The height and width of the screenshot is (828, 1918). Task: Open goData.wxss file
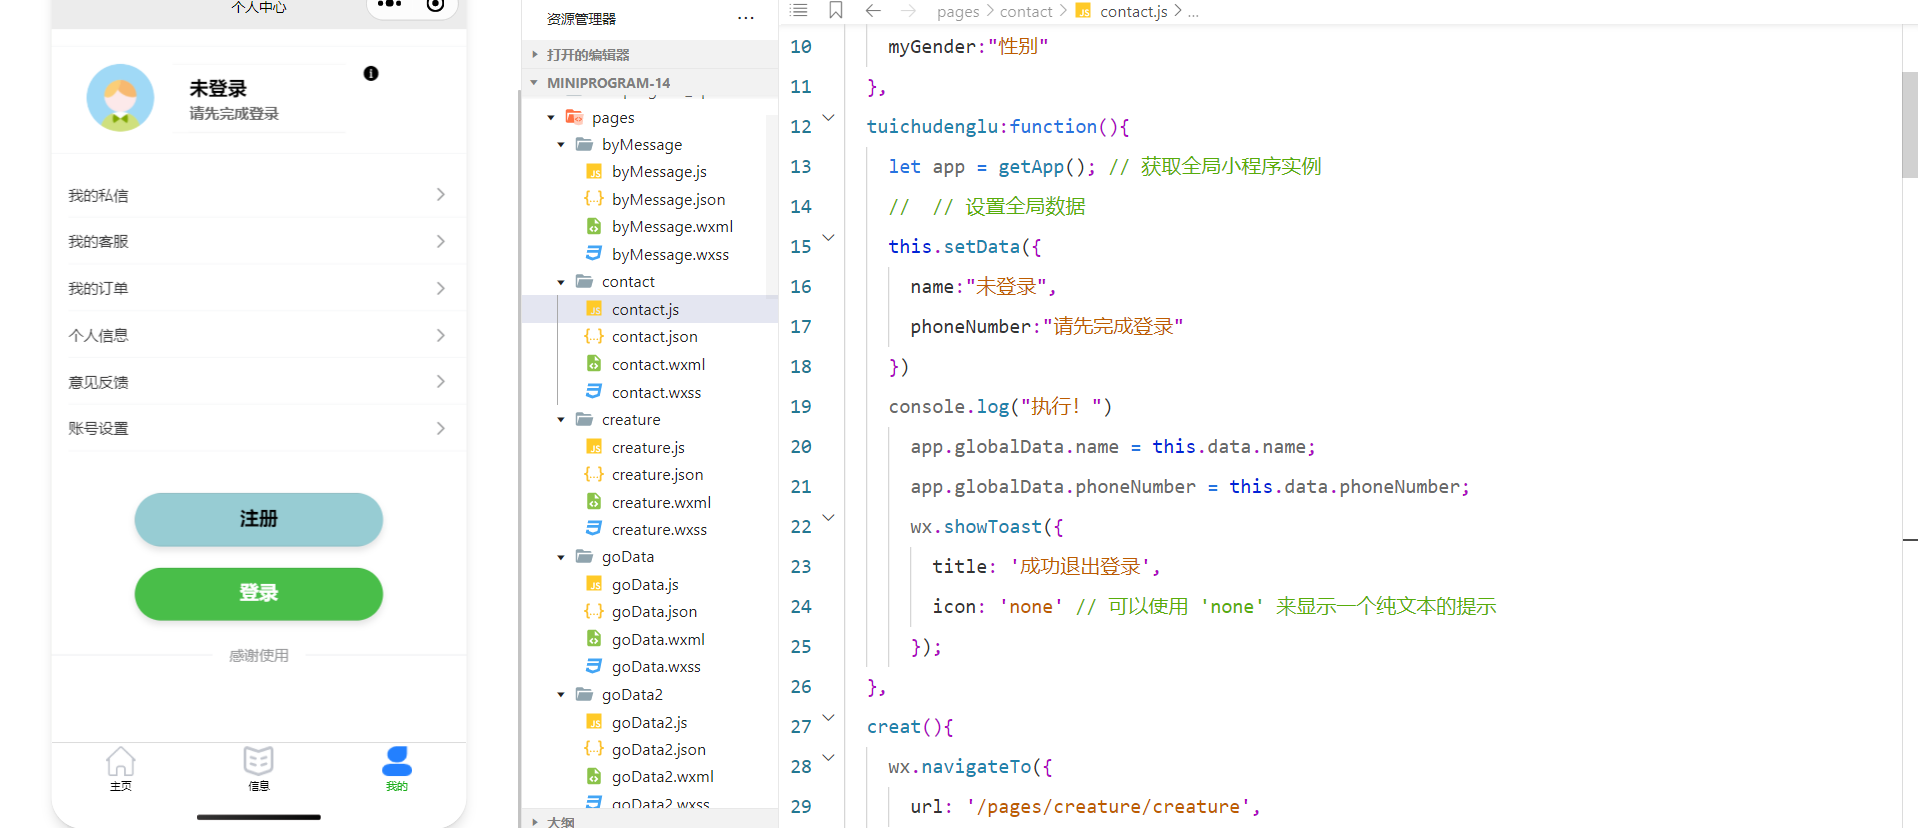(x=656, y=667)
